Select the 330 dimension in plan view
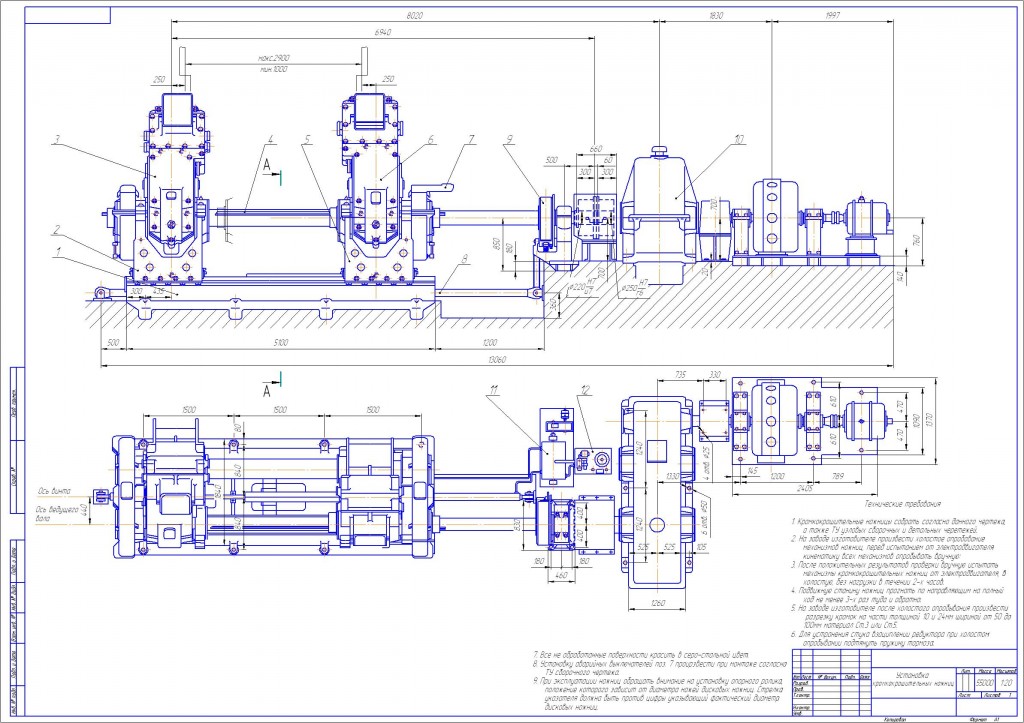The width and height of the screenshot is (1024, 723). point(715,374)
